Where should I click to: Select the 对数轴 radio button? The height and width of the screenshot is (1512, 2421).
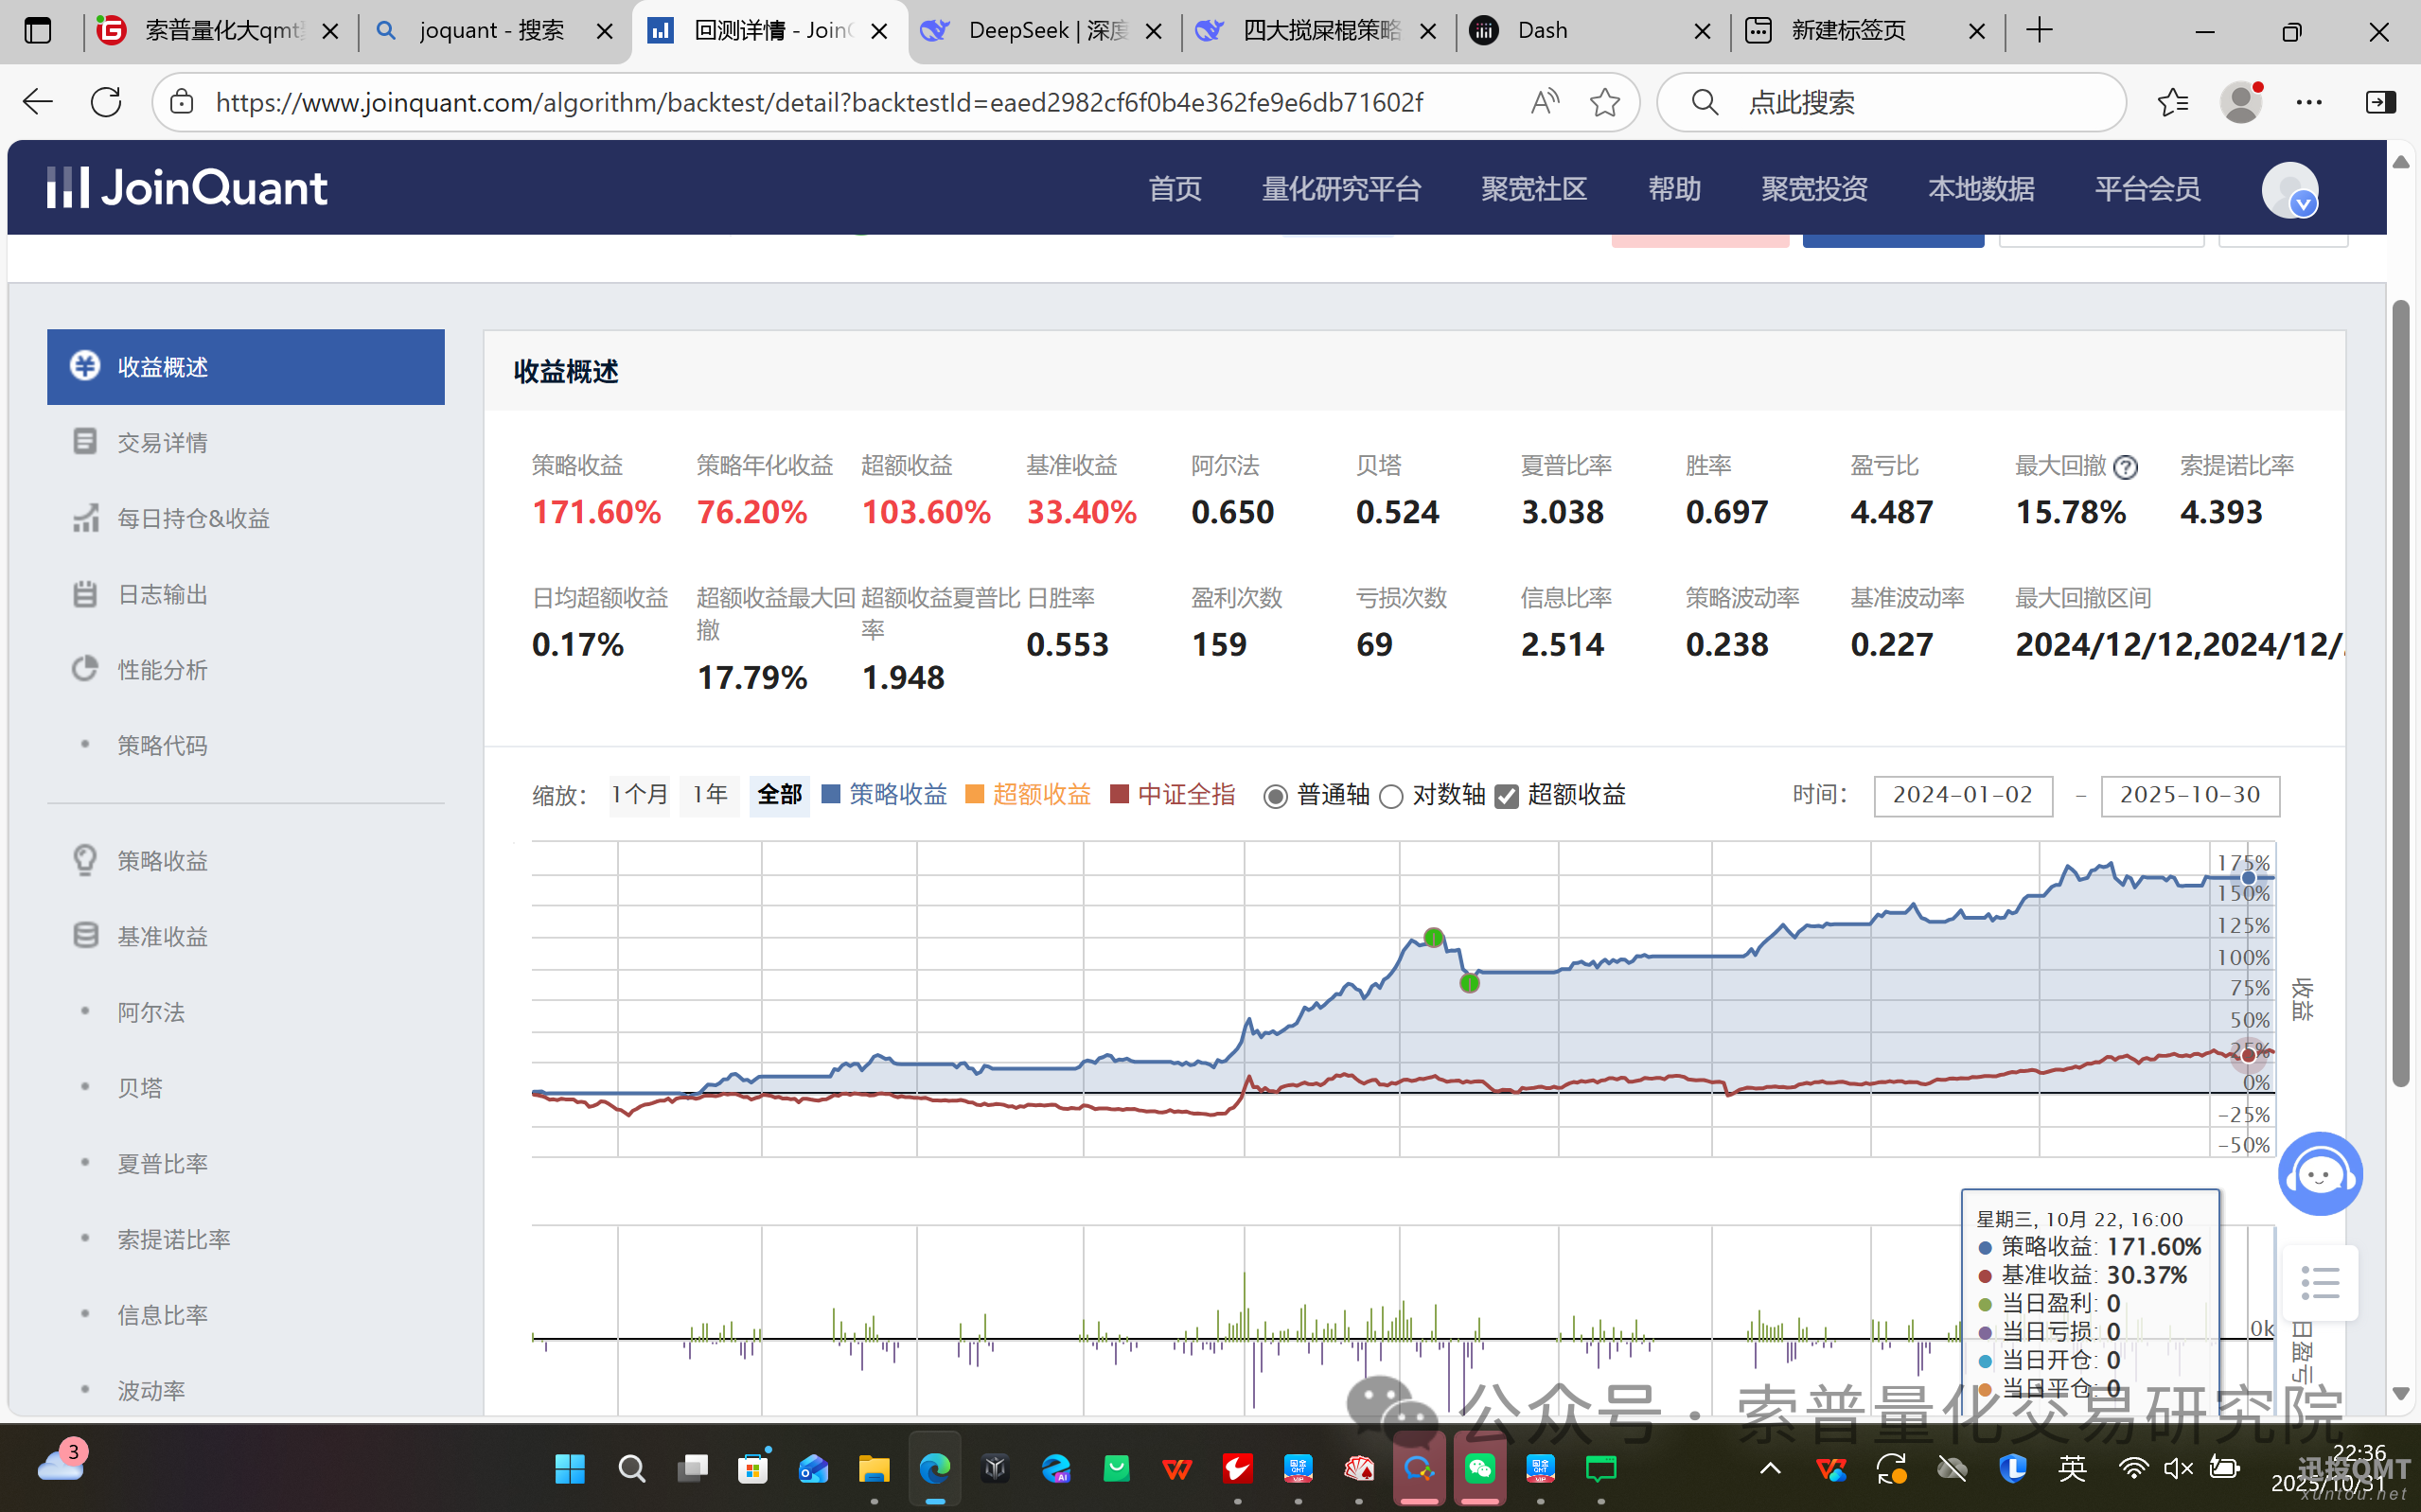point(1391,796)
